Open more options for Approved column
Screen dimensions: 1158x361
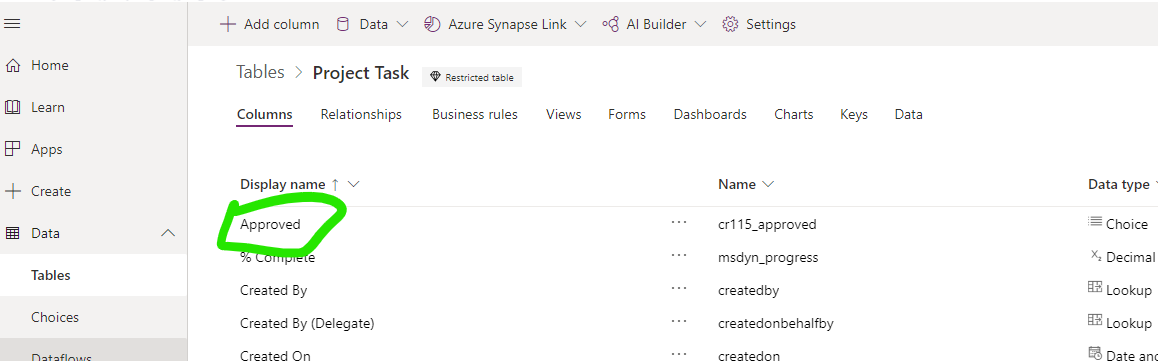tap(679, 223)
